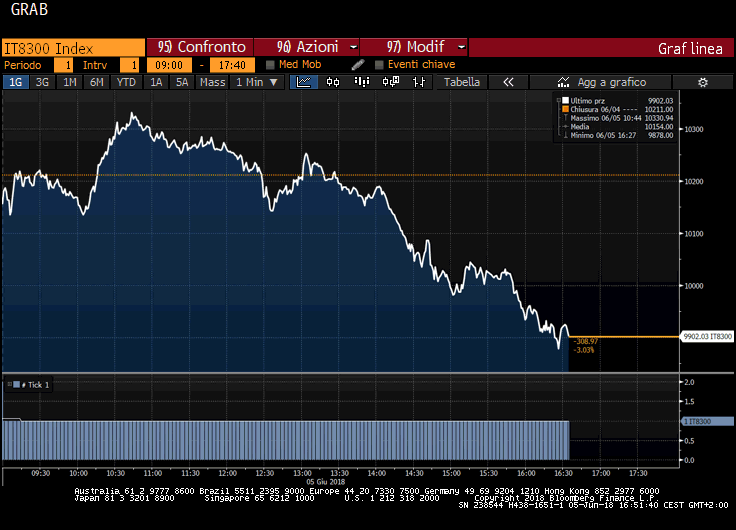
Task: Click the -308.97 change value
Action: [586, 341]
